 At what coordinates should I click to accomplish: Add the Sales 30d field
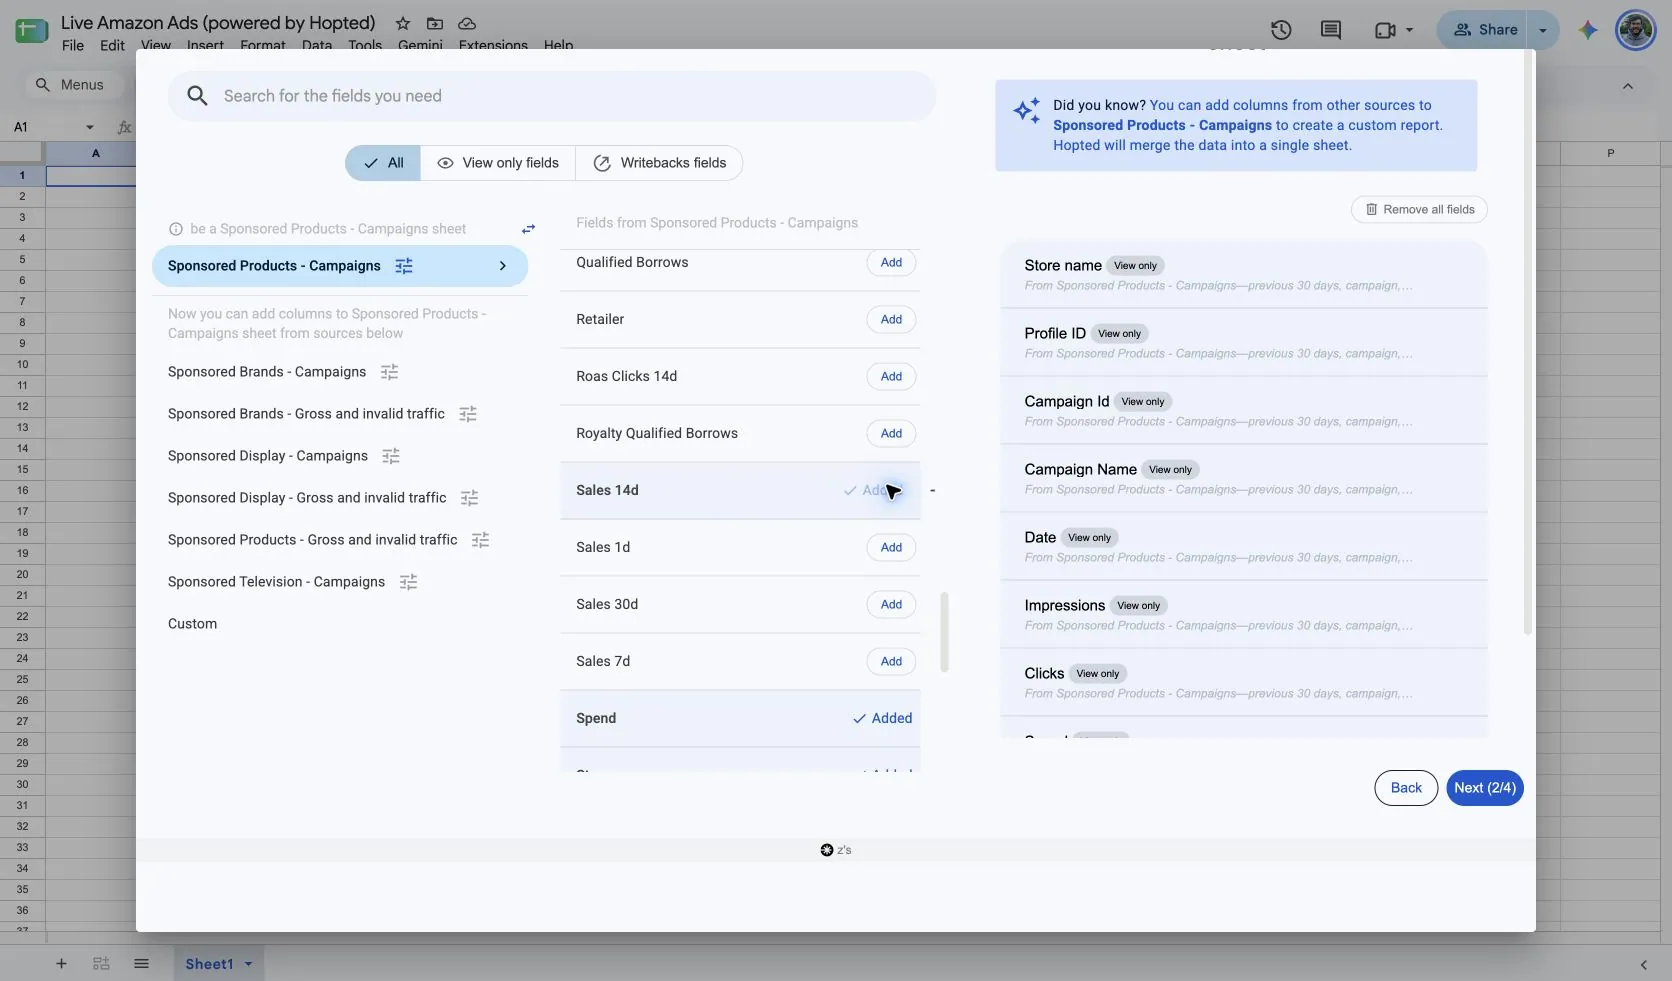pos(891,605)
